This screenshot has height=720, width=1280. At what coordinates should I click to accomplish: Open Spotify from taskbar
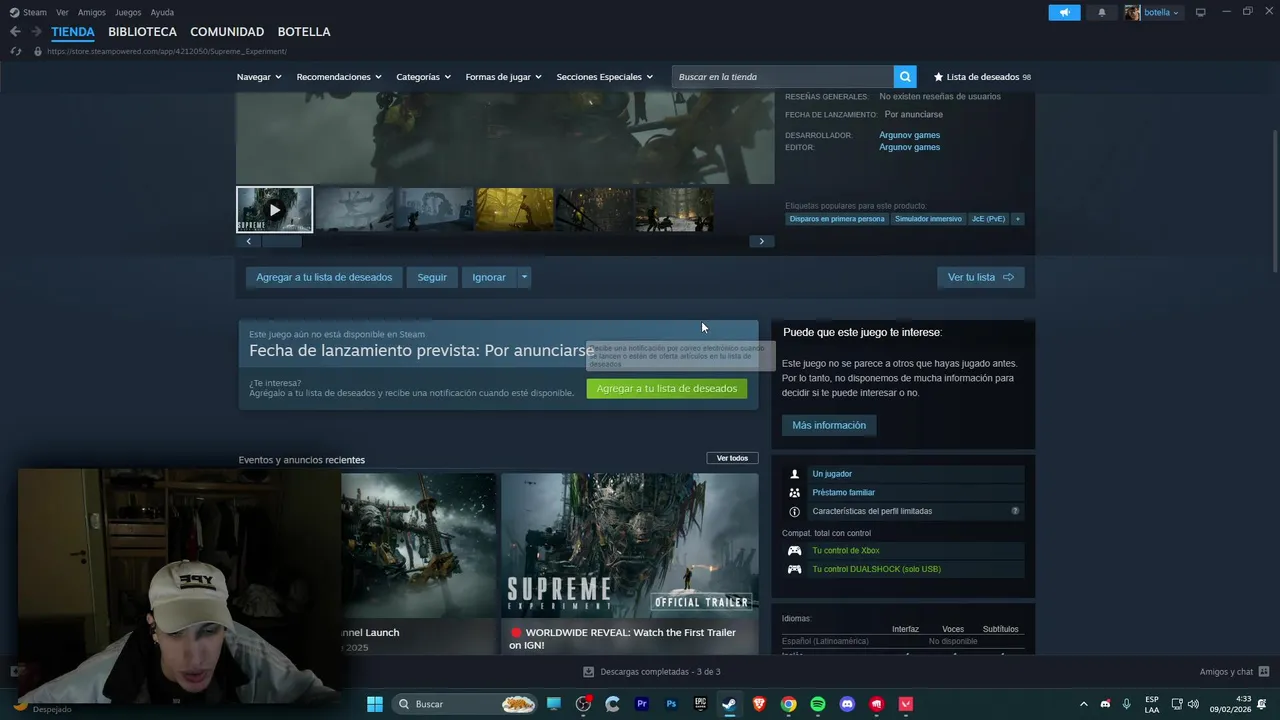coord(817,704)
